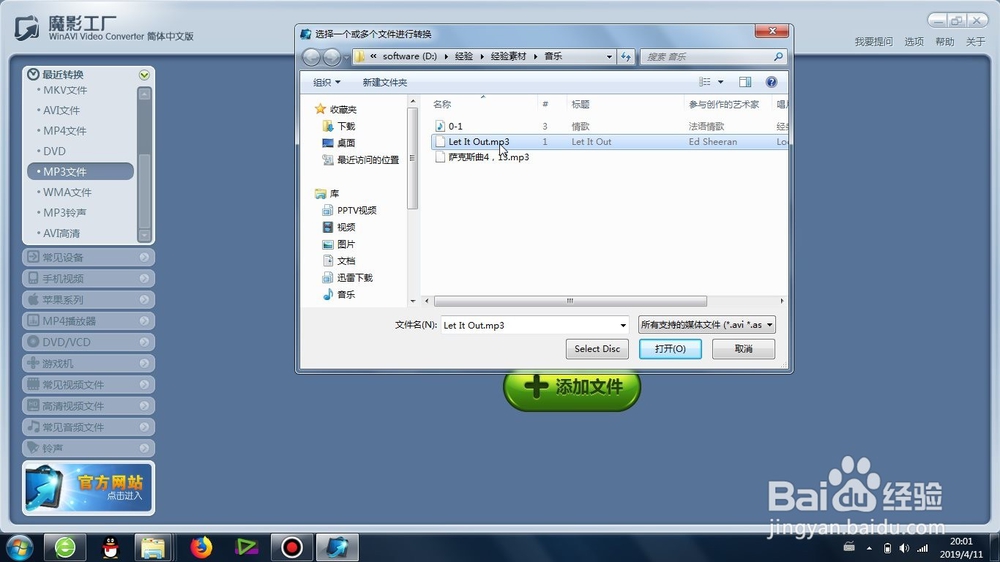Sort by the 名称 column header
Image resolution: width=1000 pixels, height=562 pixels.
coord(442,104)
